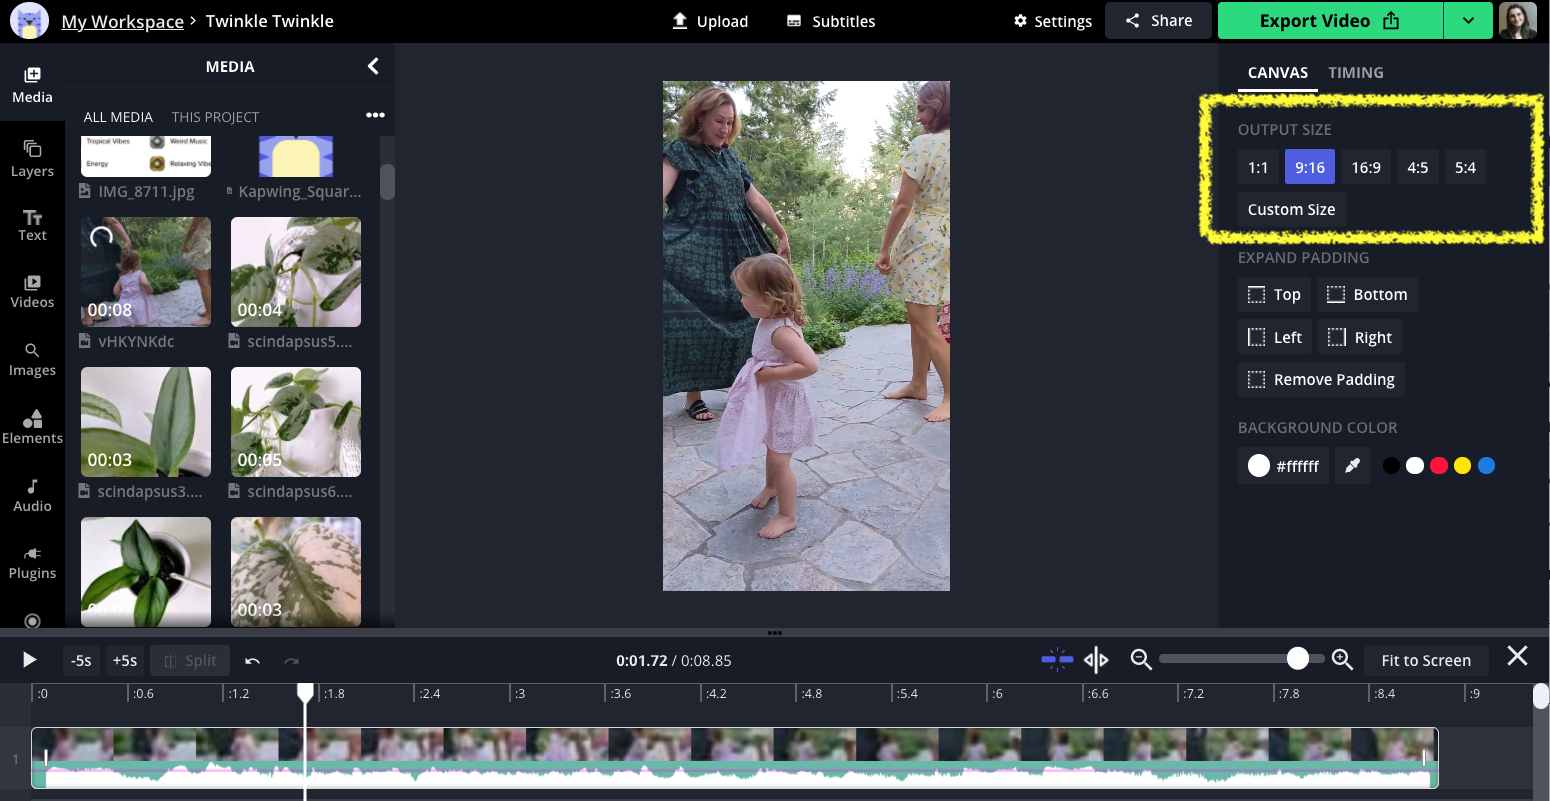This screenshot has width=1550, height=801.
Task: Click the Fit to Screen button
Action: point(1425,660)
